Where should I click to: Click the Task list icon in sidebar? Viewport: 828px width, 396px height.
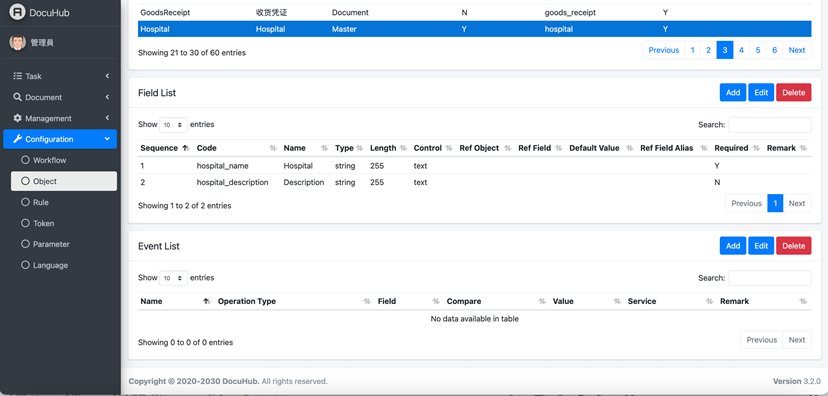point(17,76)
